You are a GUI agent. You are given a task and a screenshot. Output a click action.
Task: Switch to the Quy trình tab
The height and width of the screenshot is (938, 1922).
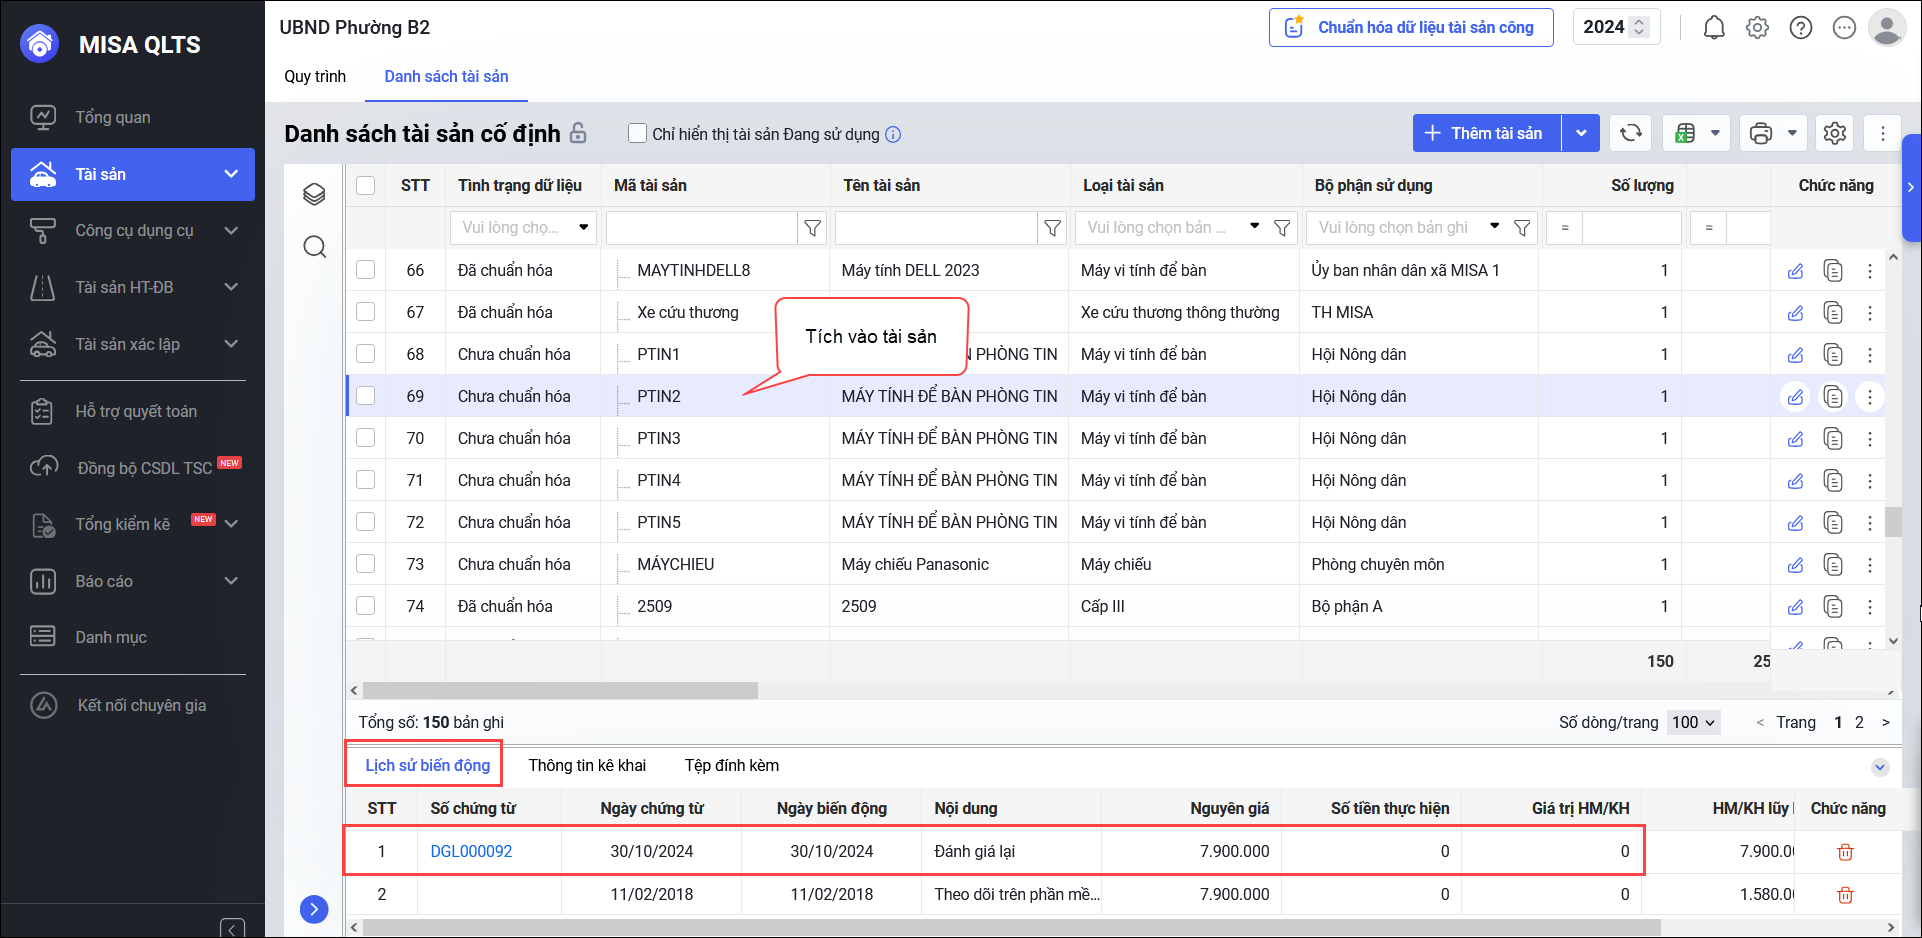[x=315, y=76]
